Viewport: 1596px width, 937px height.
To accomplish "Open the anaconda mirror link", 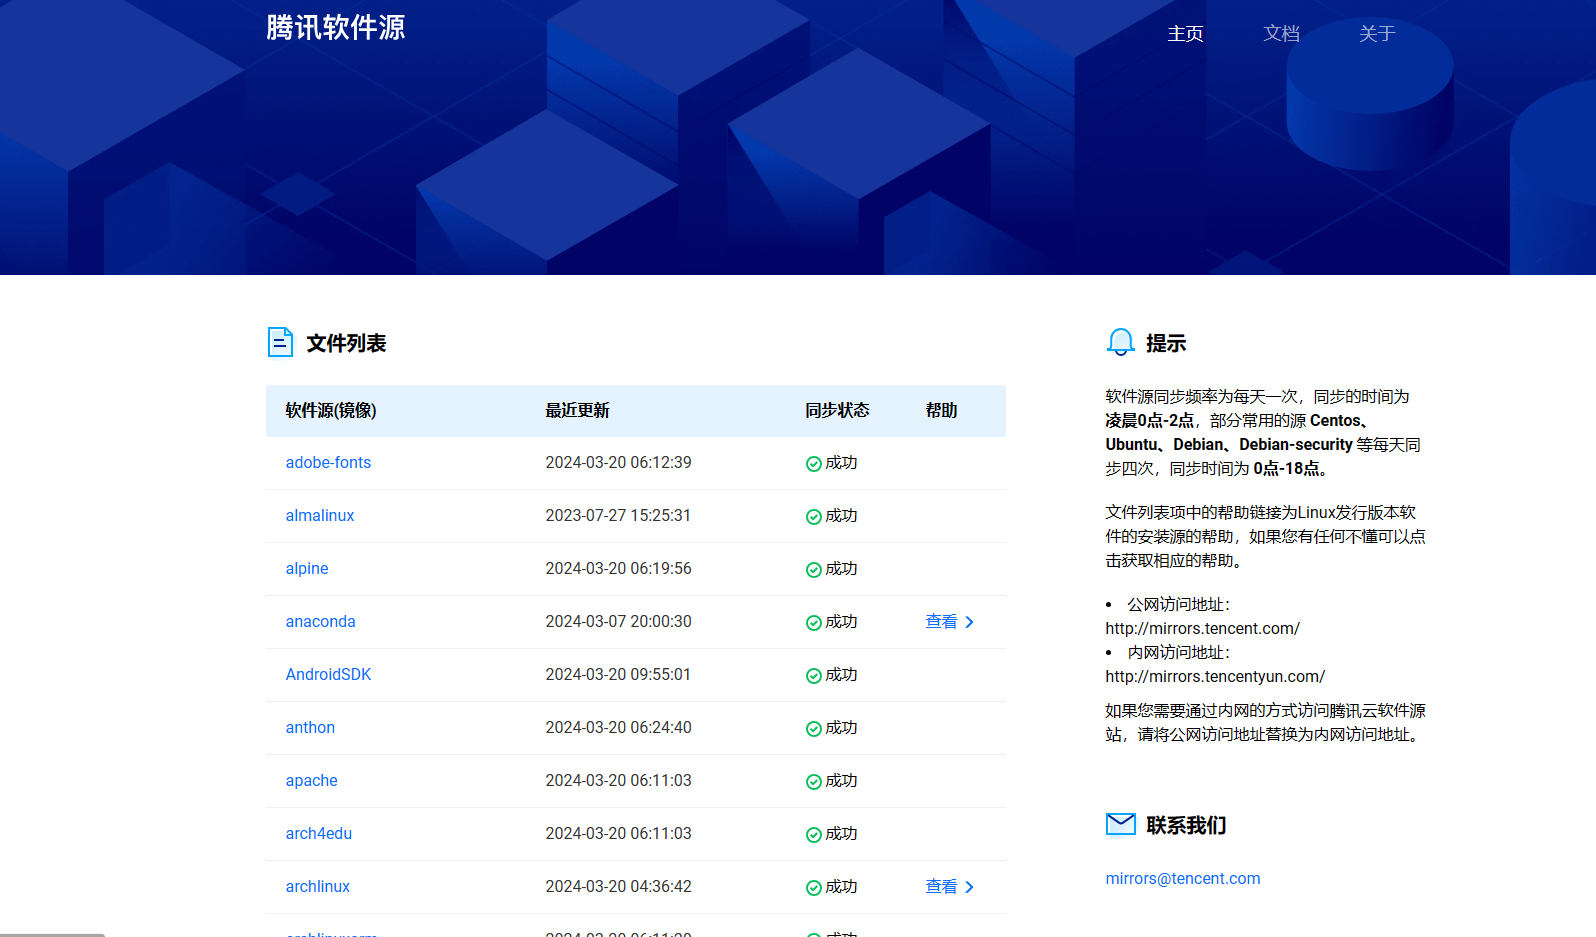I will (x=320, y=621).
